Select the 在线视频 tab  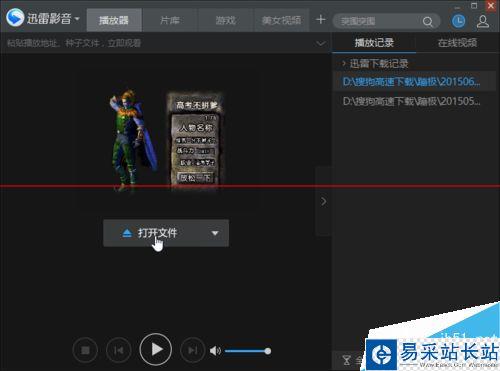click(457, 43)
